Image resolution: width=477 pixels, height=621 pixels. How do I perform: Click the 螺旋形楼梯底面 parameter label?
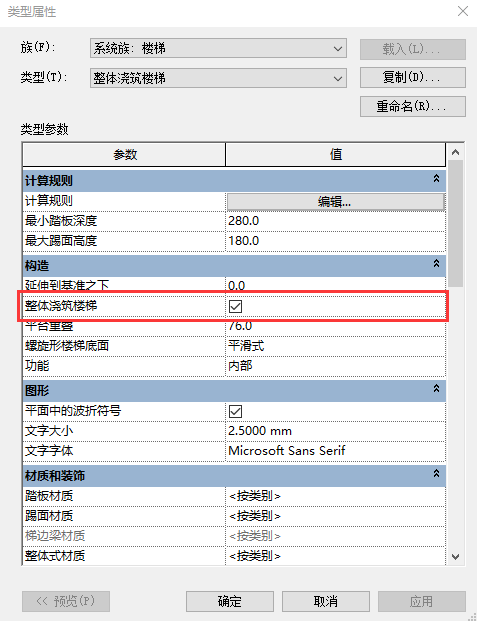[x=67, y=346]
